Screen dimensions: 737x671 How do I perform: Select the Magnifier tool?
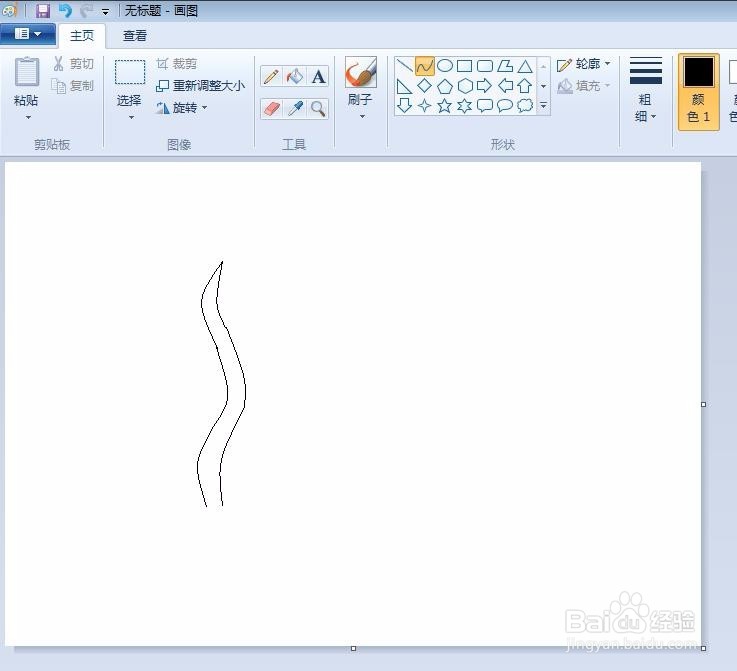[318, 109]
